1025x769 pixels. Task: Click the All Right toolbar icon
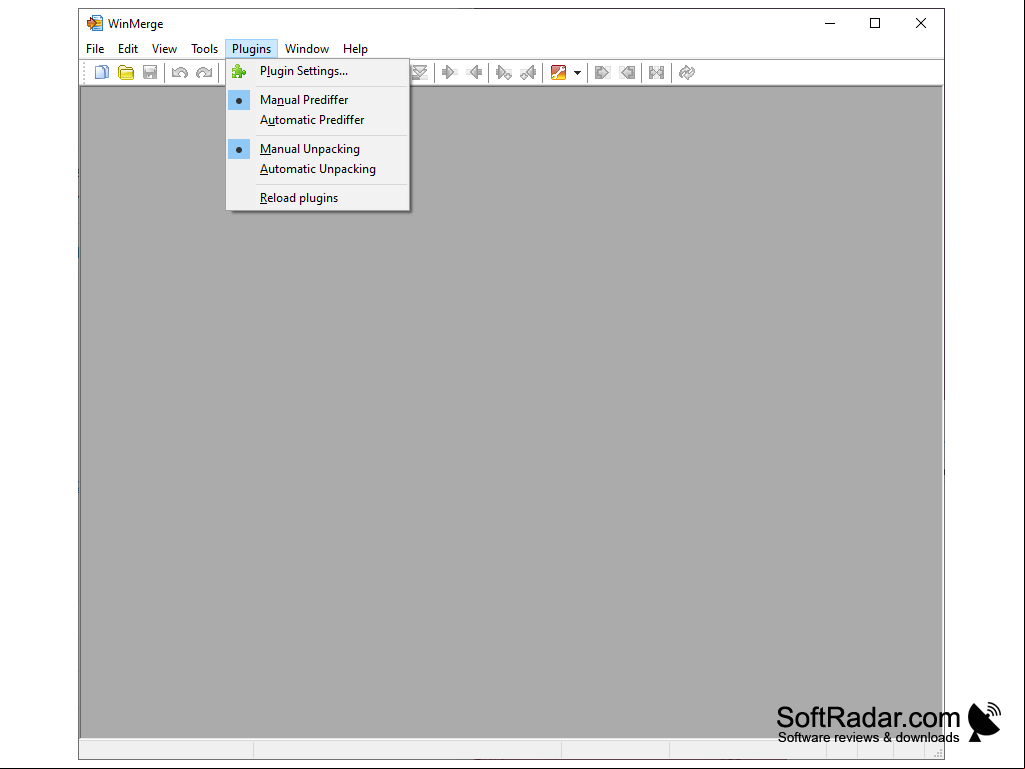coord(602,73)
